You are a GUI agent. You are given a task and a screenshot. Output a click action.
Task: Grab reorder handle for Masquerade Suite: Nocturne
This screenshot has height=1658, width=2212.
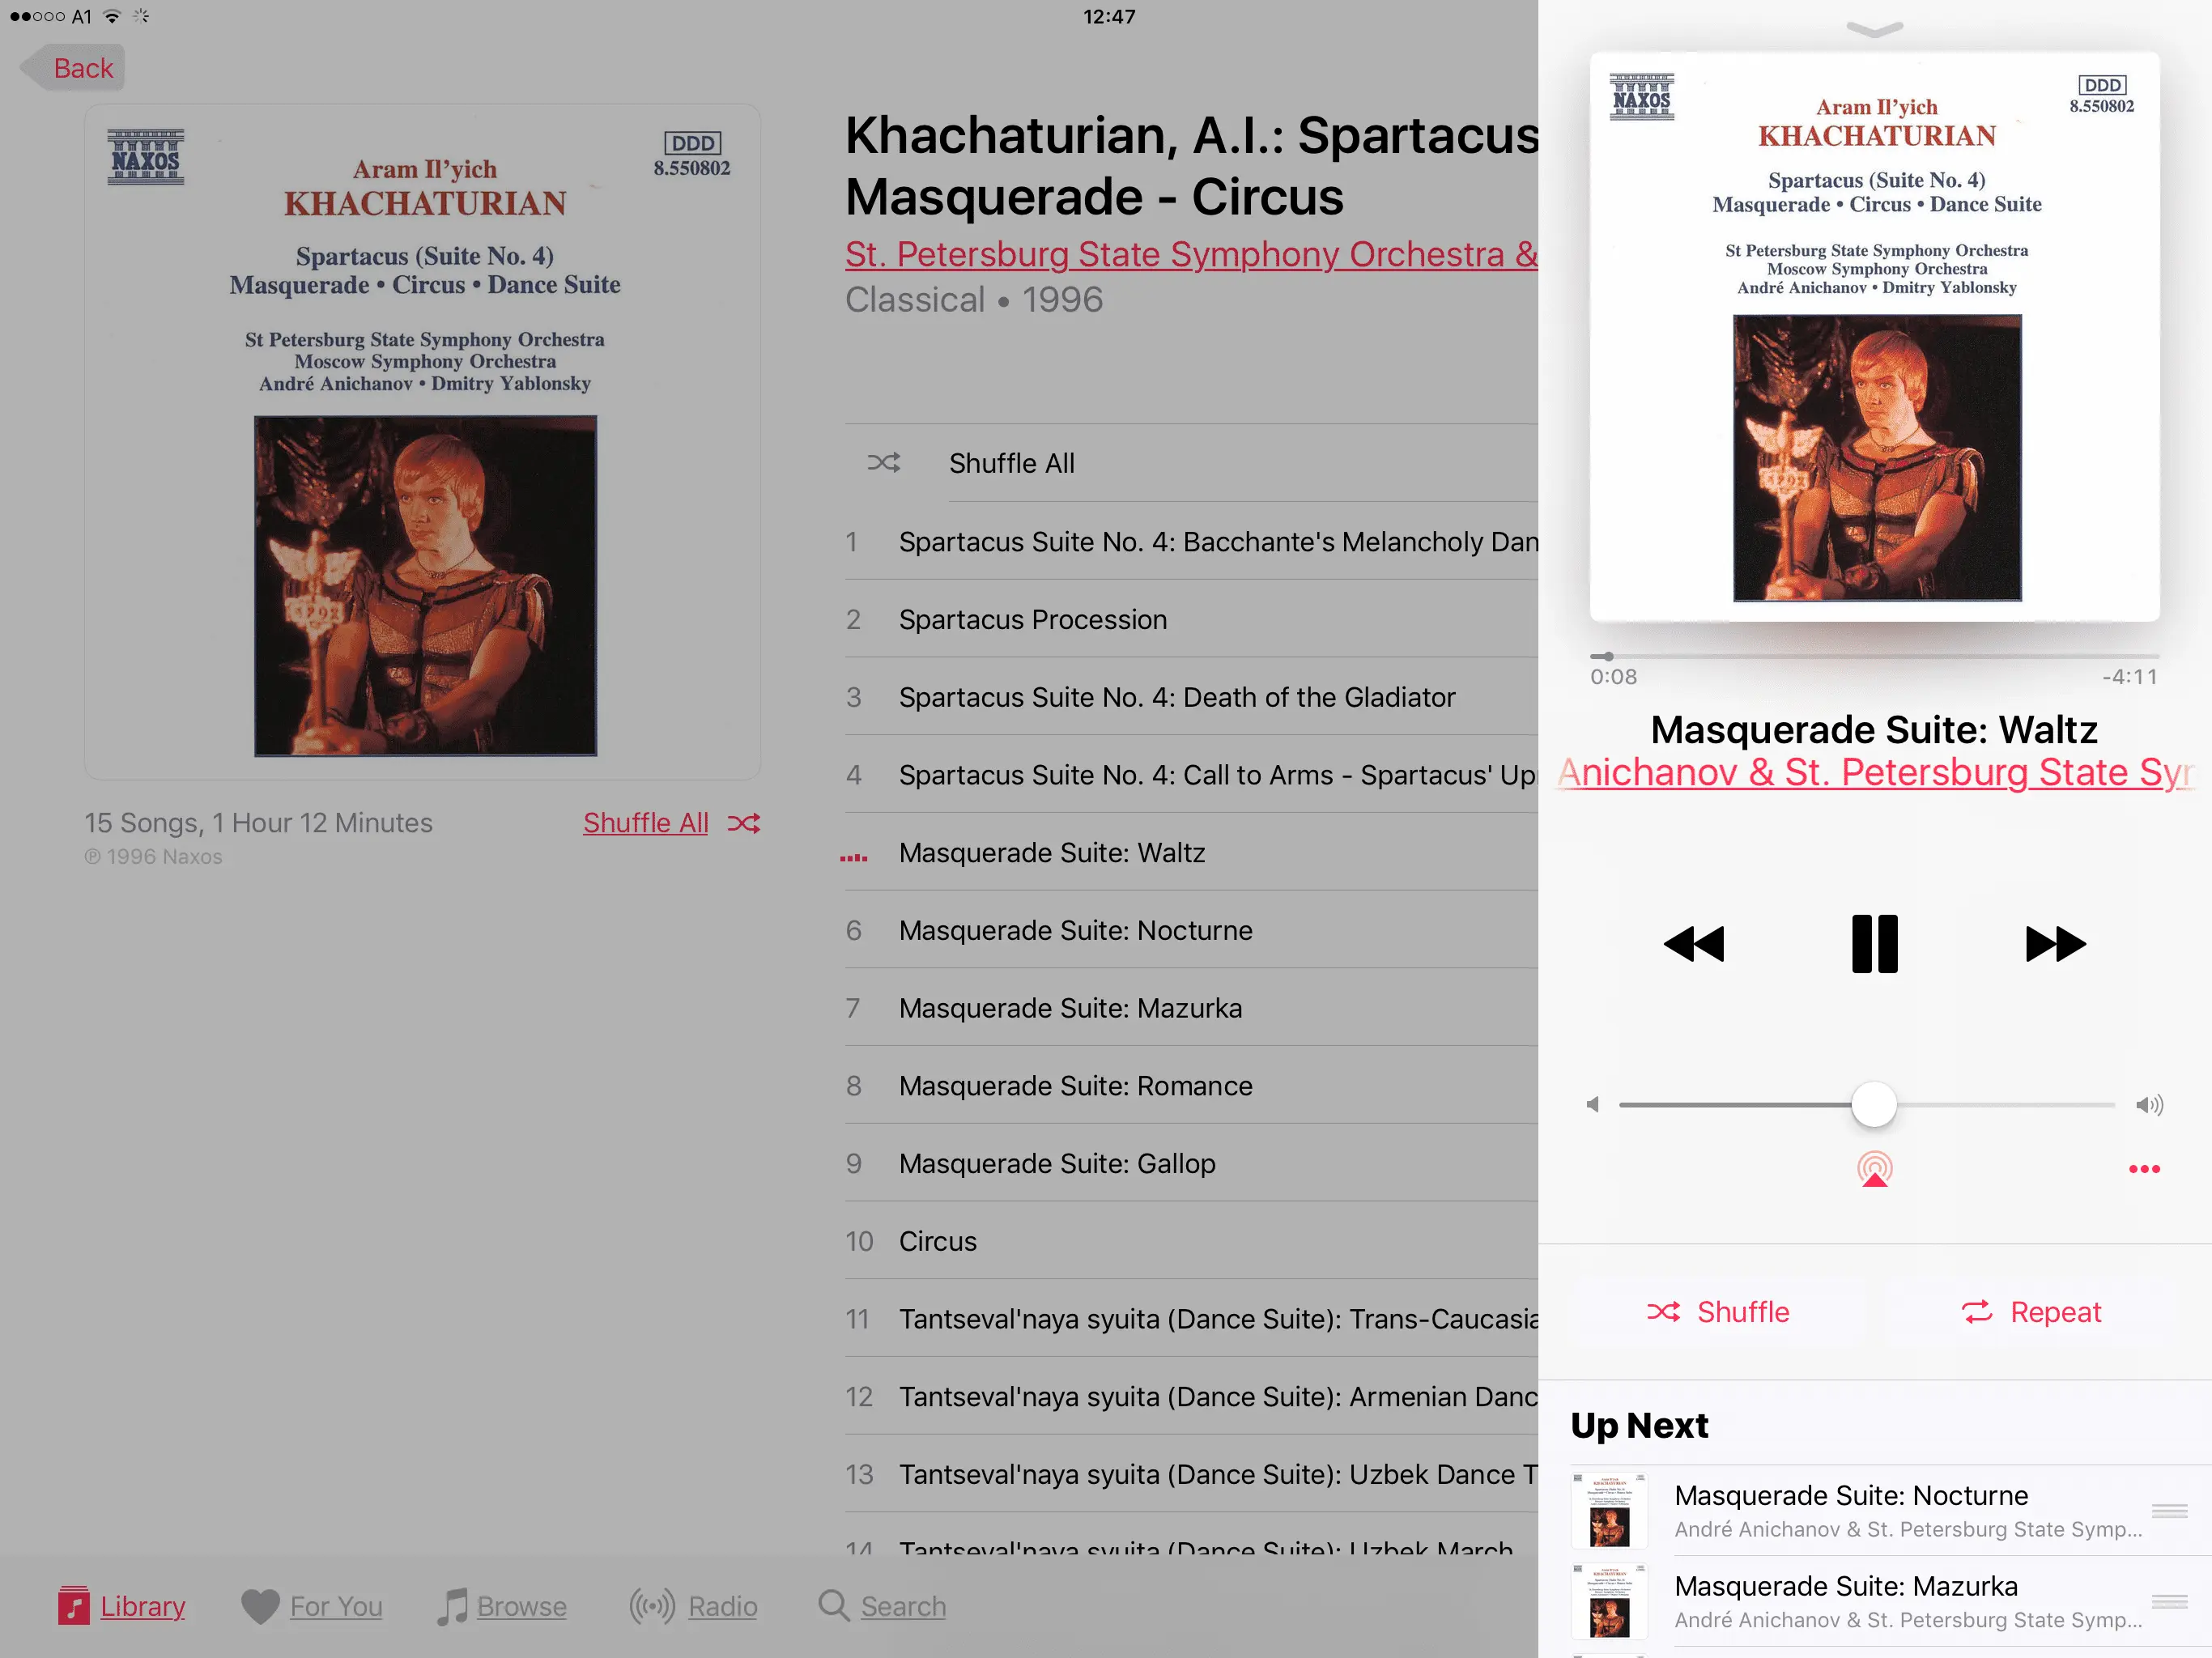click(x=2169, y=1511)
